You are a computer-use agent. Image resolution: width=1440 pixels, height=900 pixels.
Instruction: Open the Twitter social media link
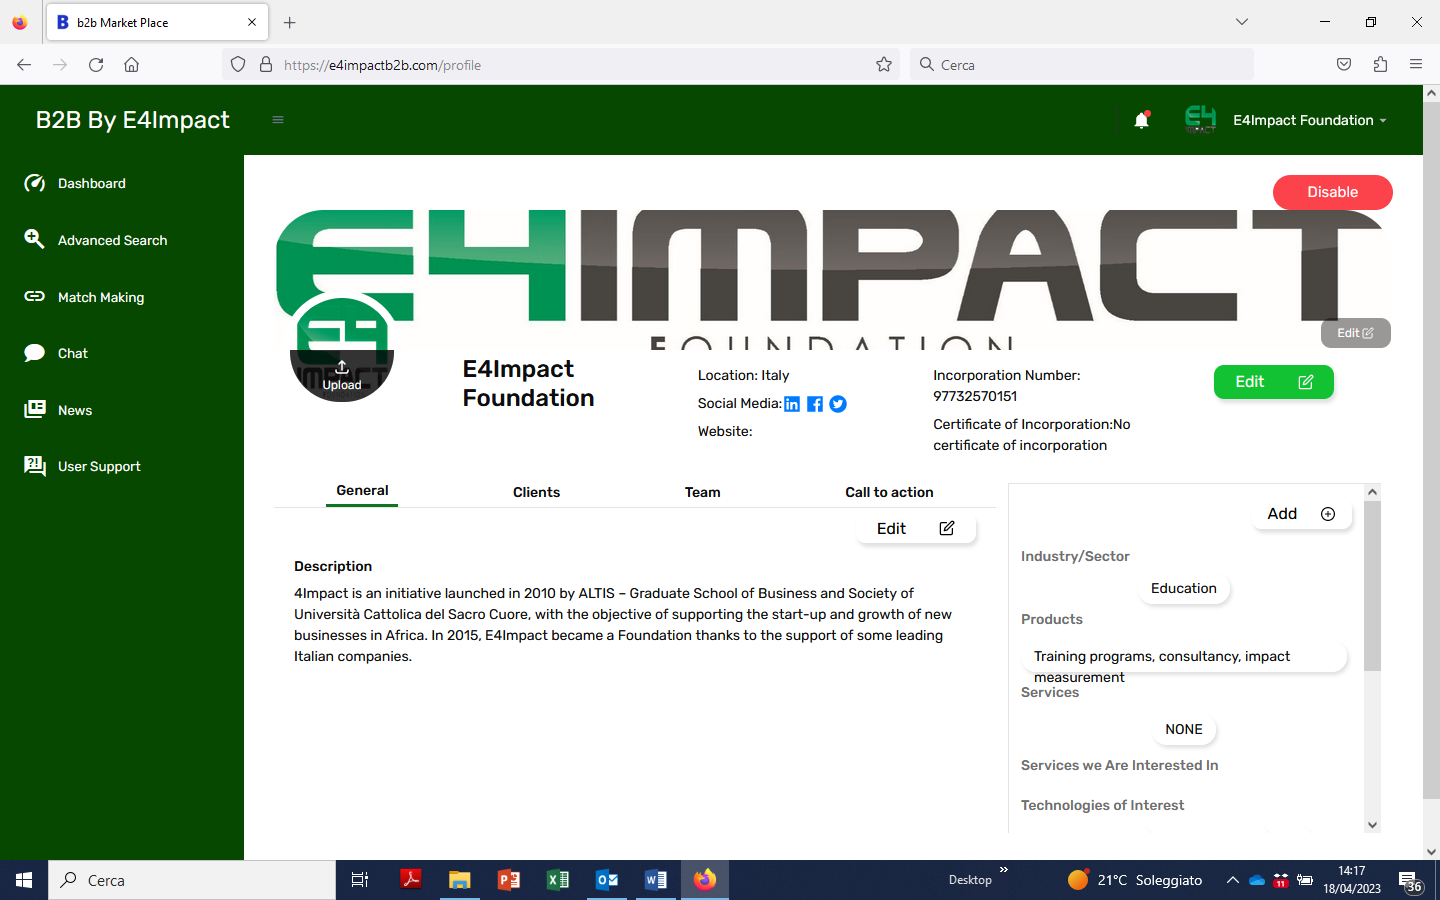click(838, 404)
